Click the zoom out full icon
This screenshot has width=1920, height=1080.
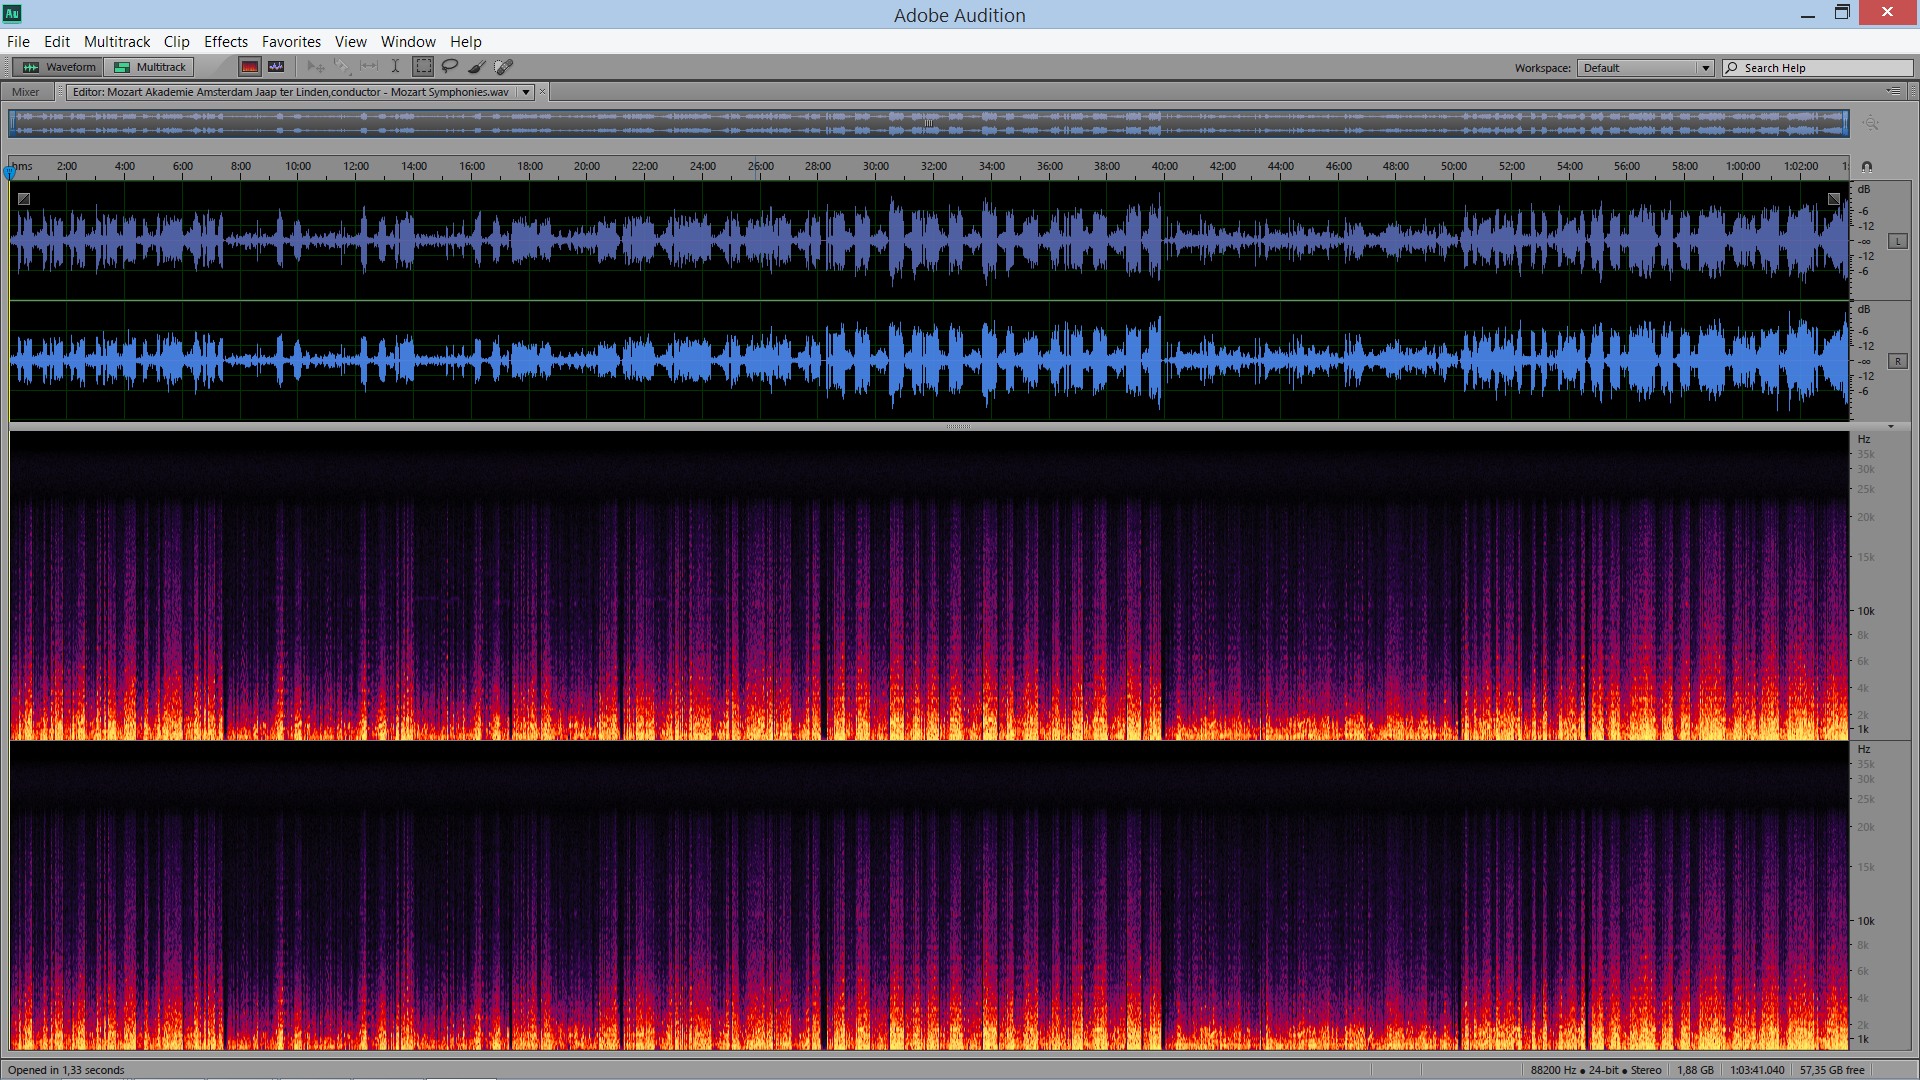coord(1870,123)
